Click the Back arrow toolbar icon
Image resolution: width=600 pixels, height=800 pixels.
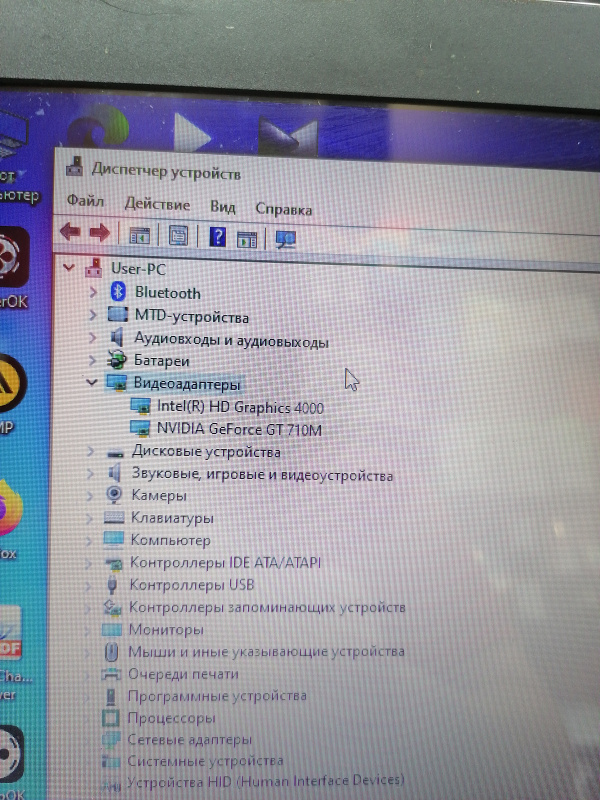(x=70, y=232)
